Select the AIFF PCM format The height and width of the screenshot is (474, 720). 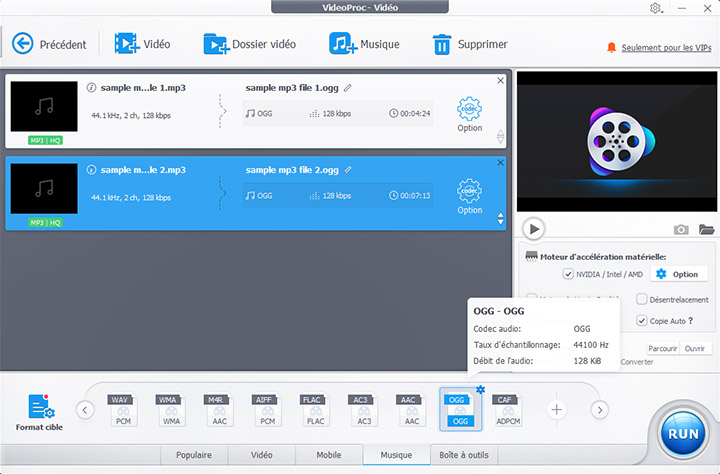tap(267, 410)
